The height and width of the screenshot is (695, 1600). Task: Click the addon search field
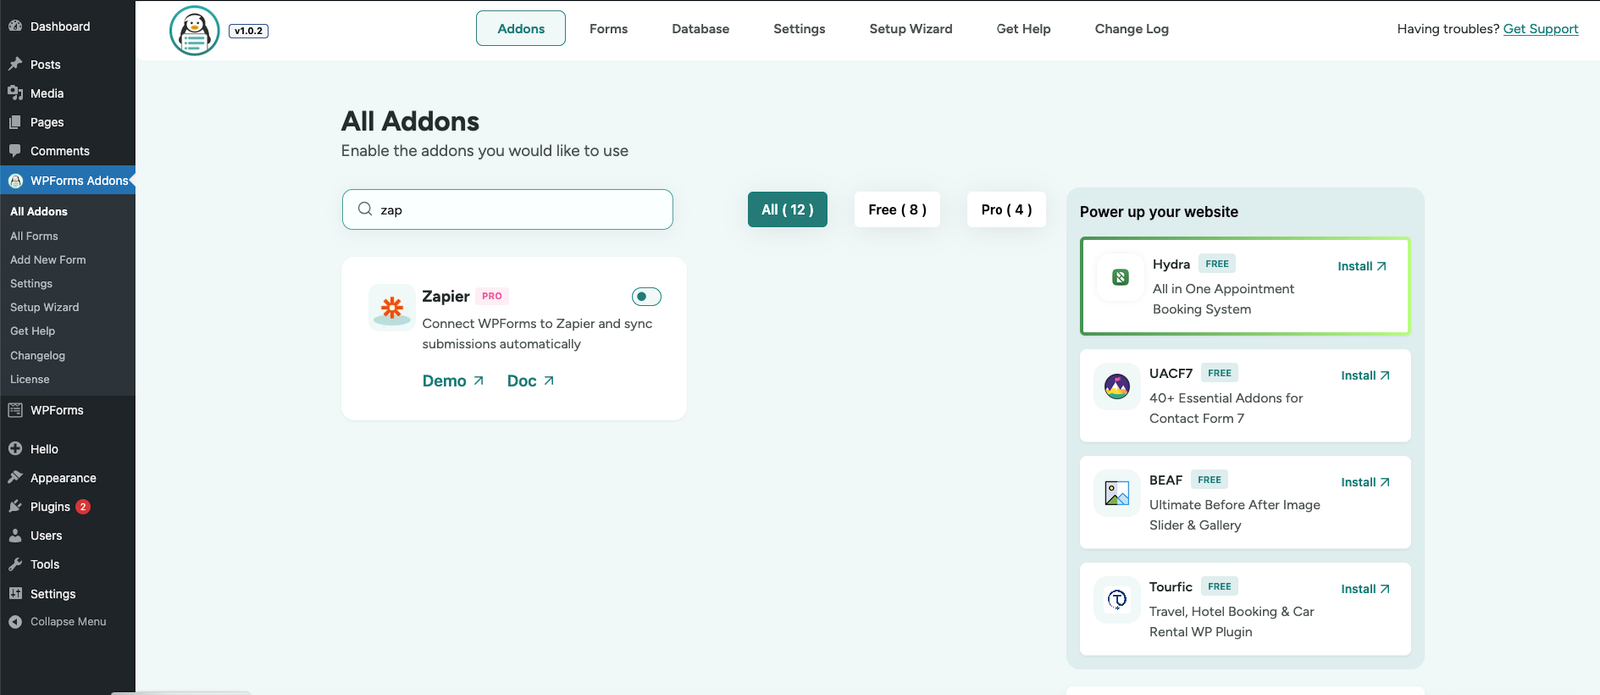520,210
